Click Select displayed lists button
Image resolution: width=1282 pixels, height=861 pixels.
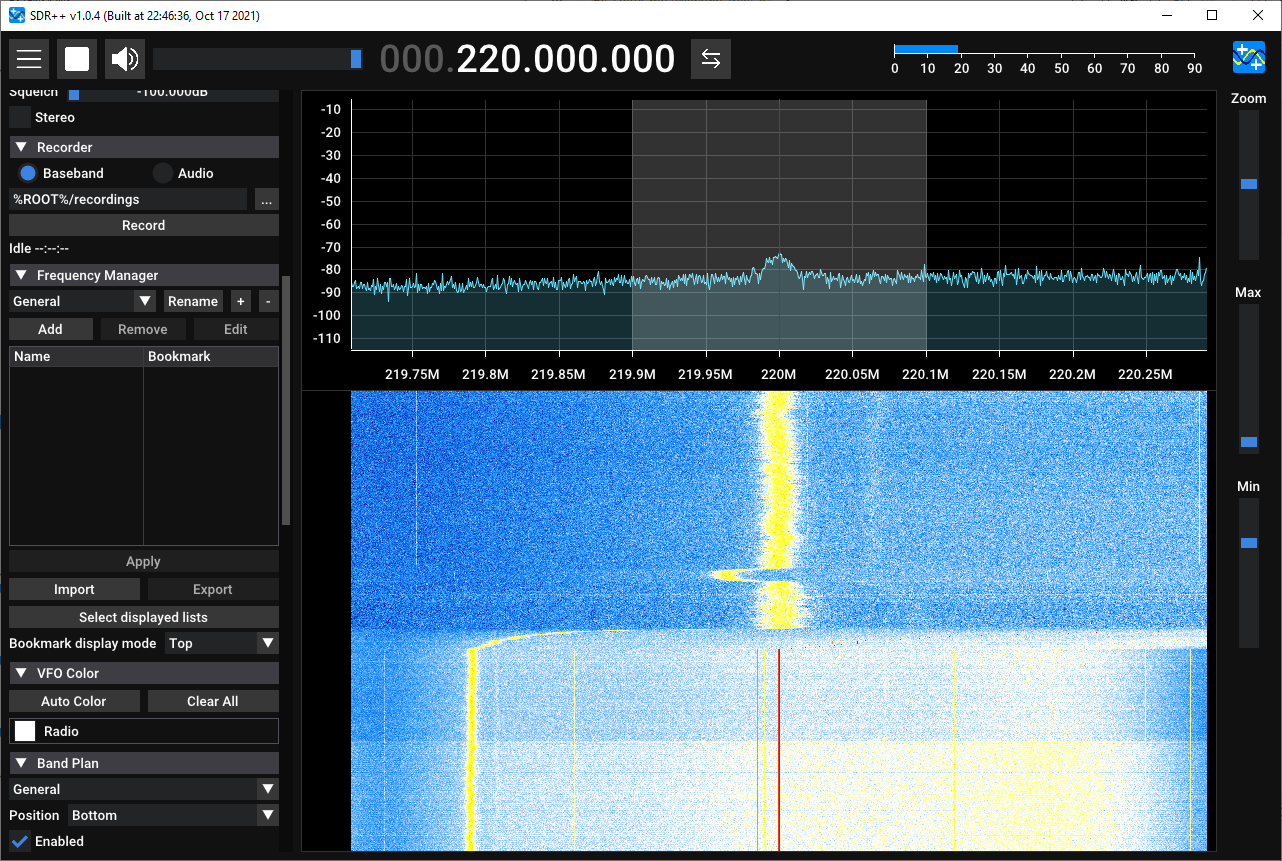click(x=144, y=617)
